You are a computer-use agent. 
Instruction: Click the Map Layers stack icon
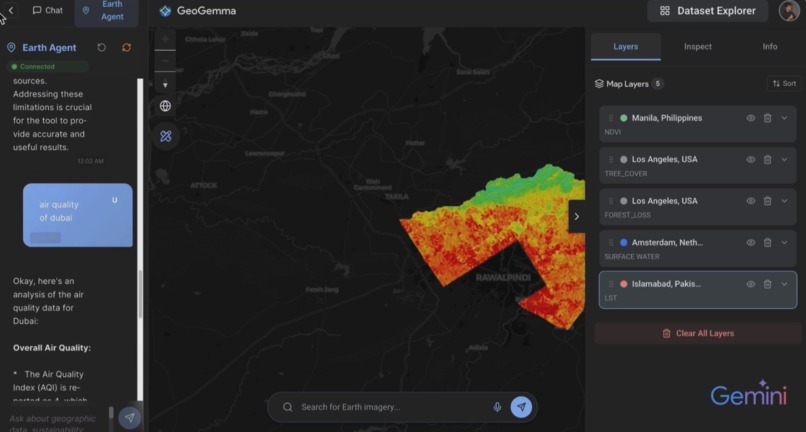pos(599,84)
